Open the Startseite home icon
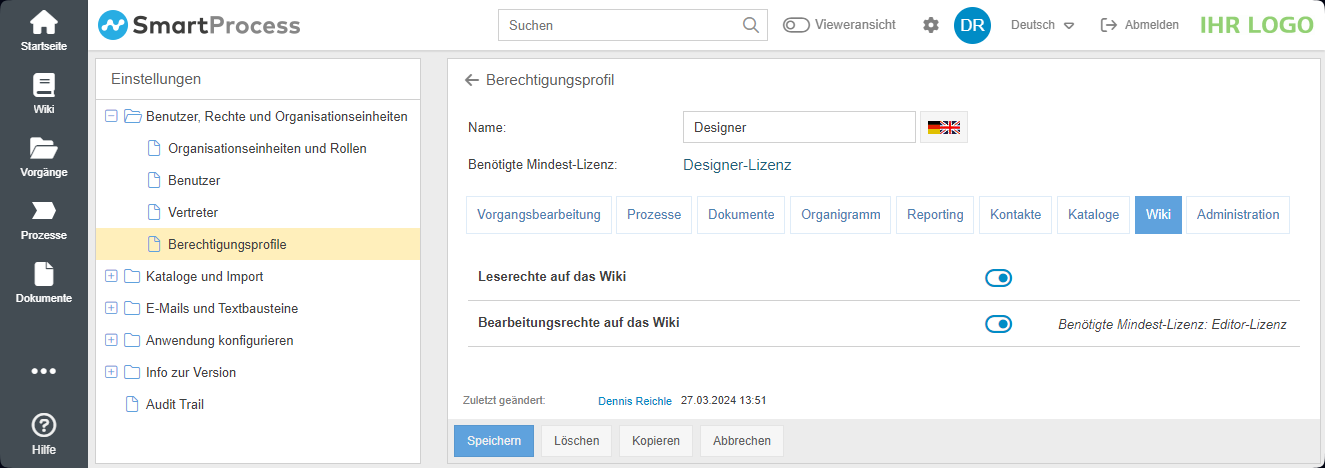The height and width of the screenshot is (468, 1325). pyautogui.click(x=43, y=23)
